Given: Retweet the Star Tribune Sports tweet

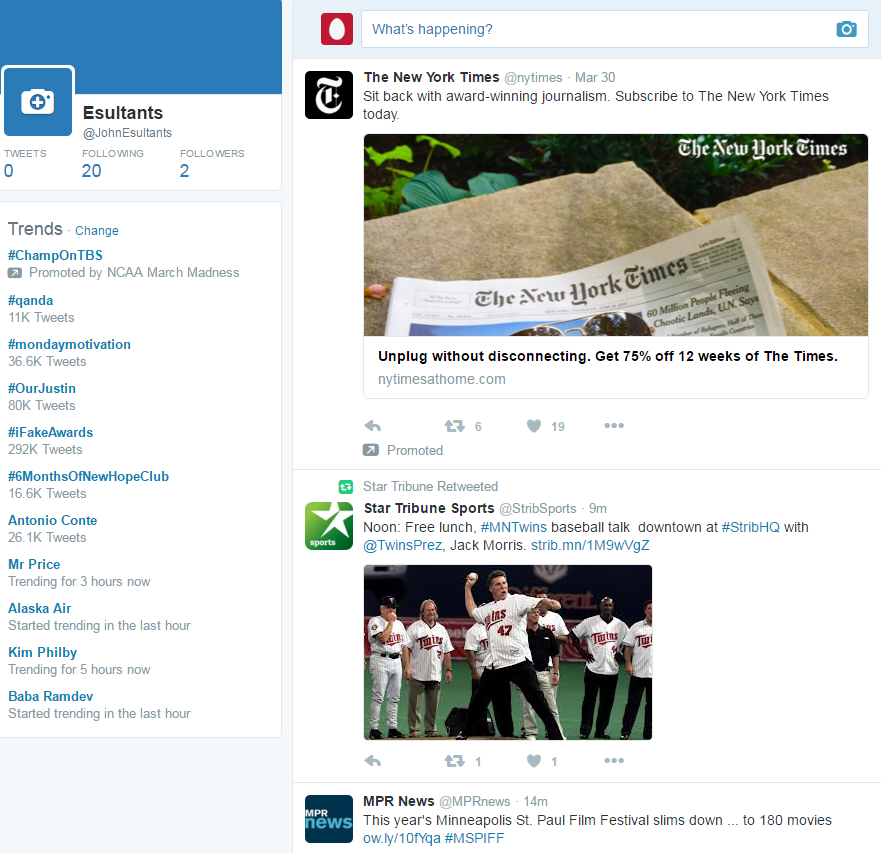Looking at the screenshot, I should click(455, 761).
